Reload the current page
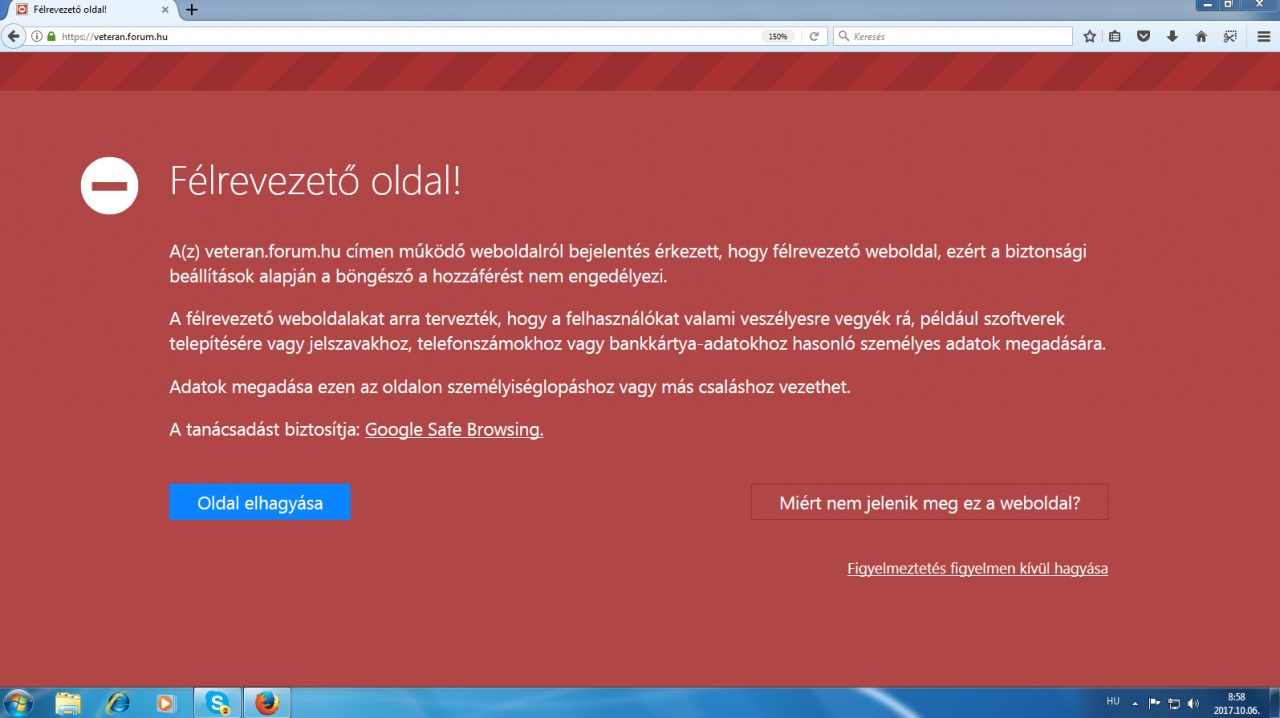The width and height of the screenshot is (1280, 718). pyautogui.click(x=814, y=36)
